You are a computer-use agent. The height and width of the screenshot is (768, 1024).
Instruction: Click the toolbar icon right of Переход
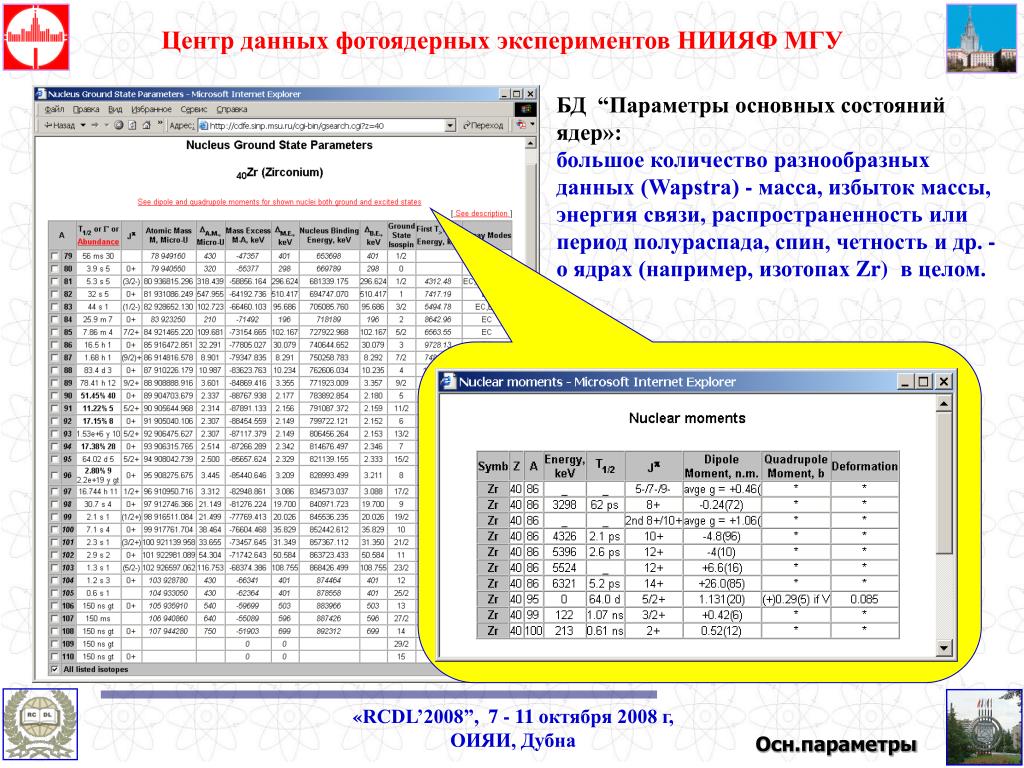click(x=521, y=125)
